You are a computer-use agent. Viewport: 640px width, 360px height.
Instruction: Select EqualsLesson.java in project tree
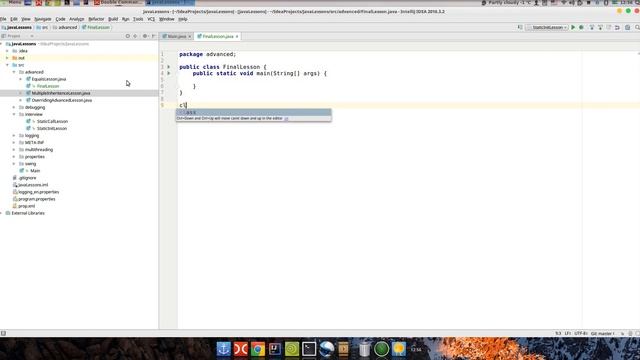49,79
